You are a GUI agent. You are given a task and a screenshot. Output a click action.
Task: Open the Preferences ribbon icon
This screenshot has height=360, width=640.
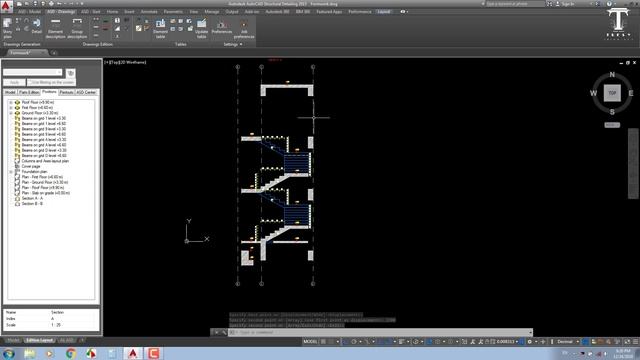click(x=222, y=27)
